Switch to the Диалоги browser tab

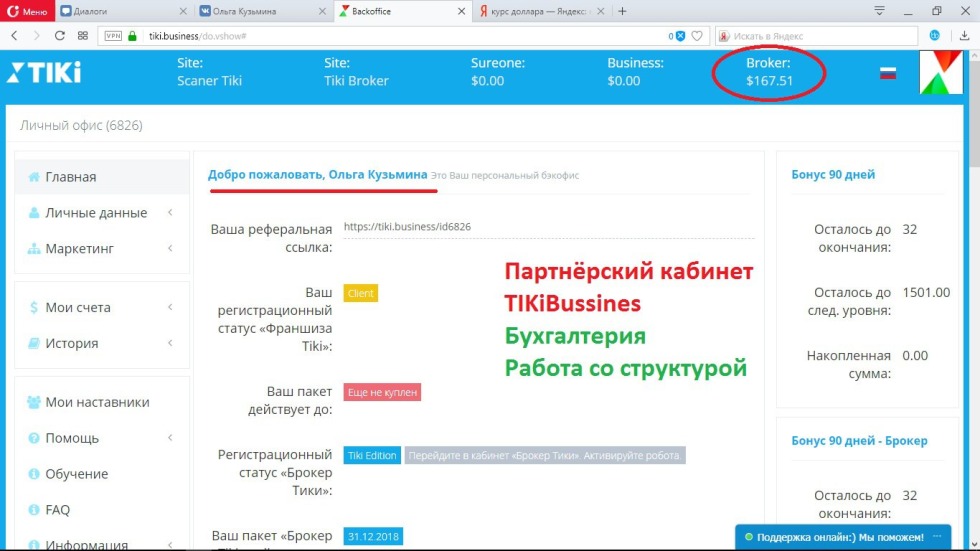pos(117,11)
